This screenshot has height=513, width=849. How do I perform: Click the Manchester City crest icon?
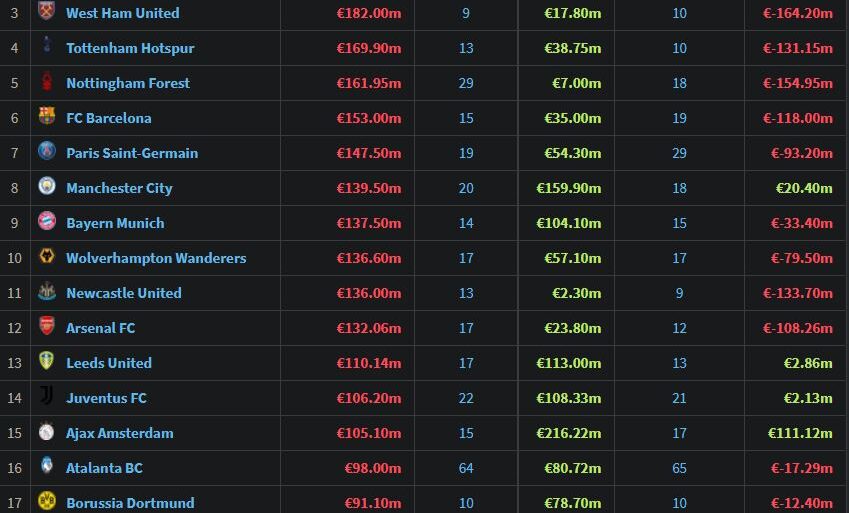click(46, 187)
